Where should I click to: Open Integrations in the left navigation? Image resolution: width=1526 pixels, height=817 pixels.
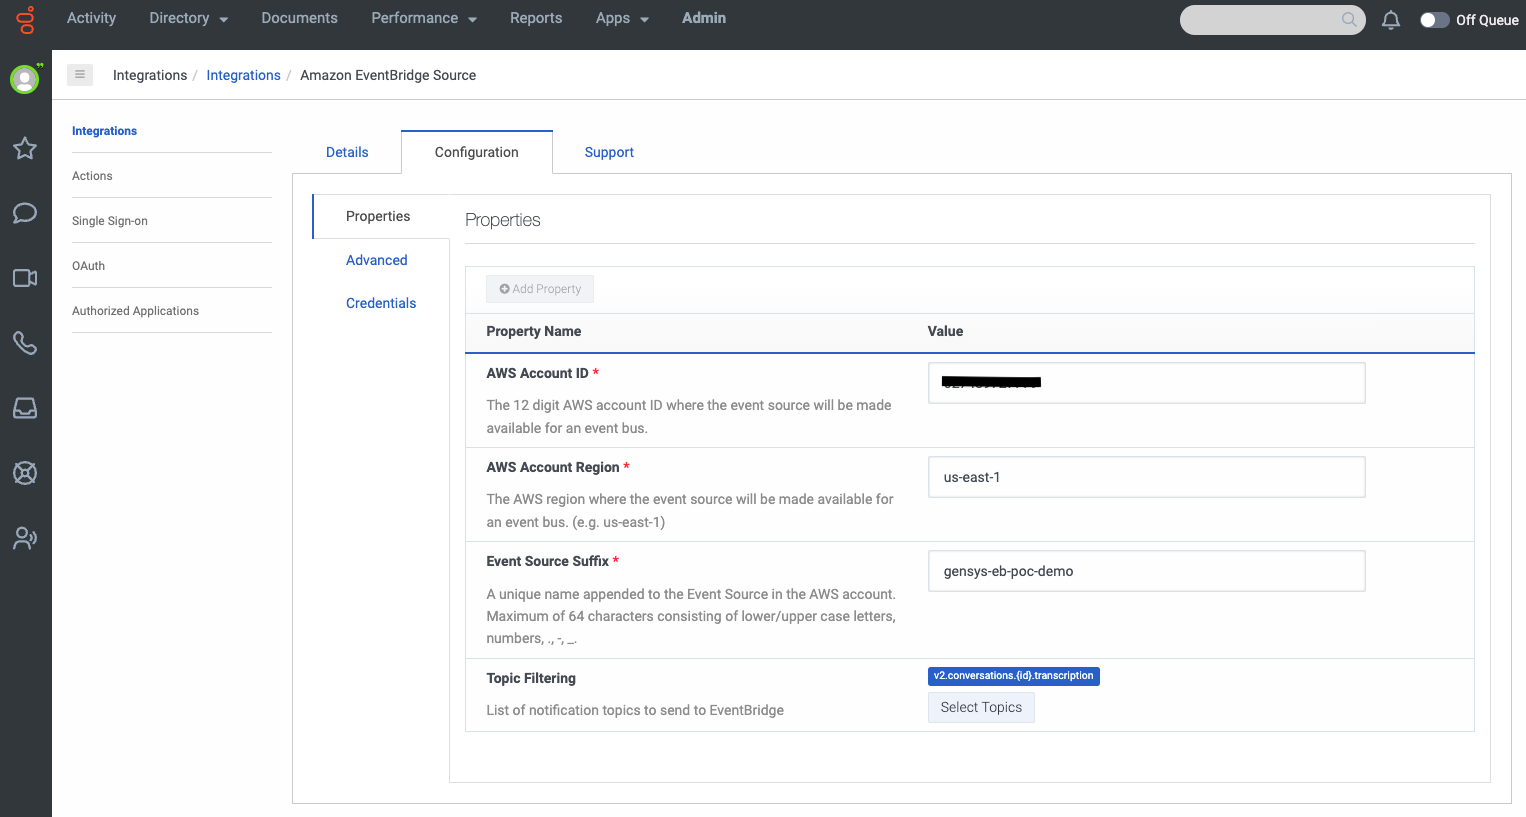pyautogui.click(x=104, y=131)
